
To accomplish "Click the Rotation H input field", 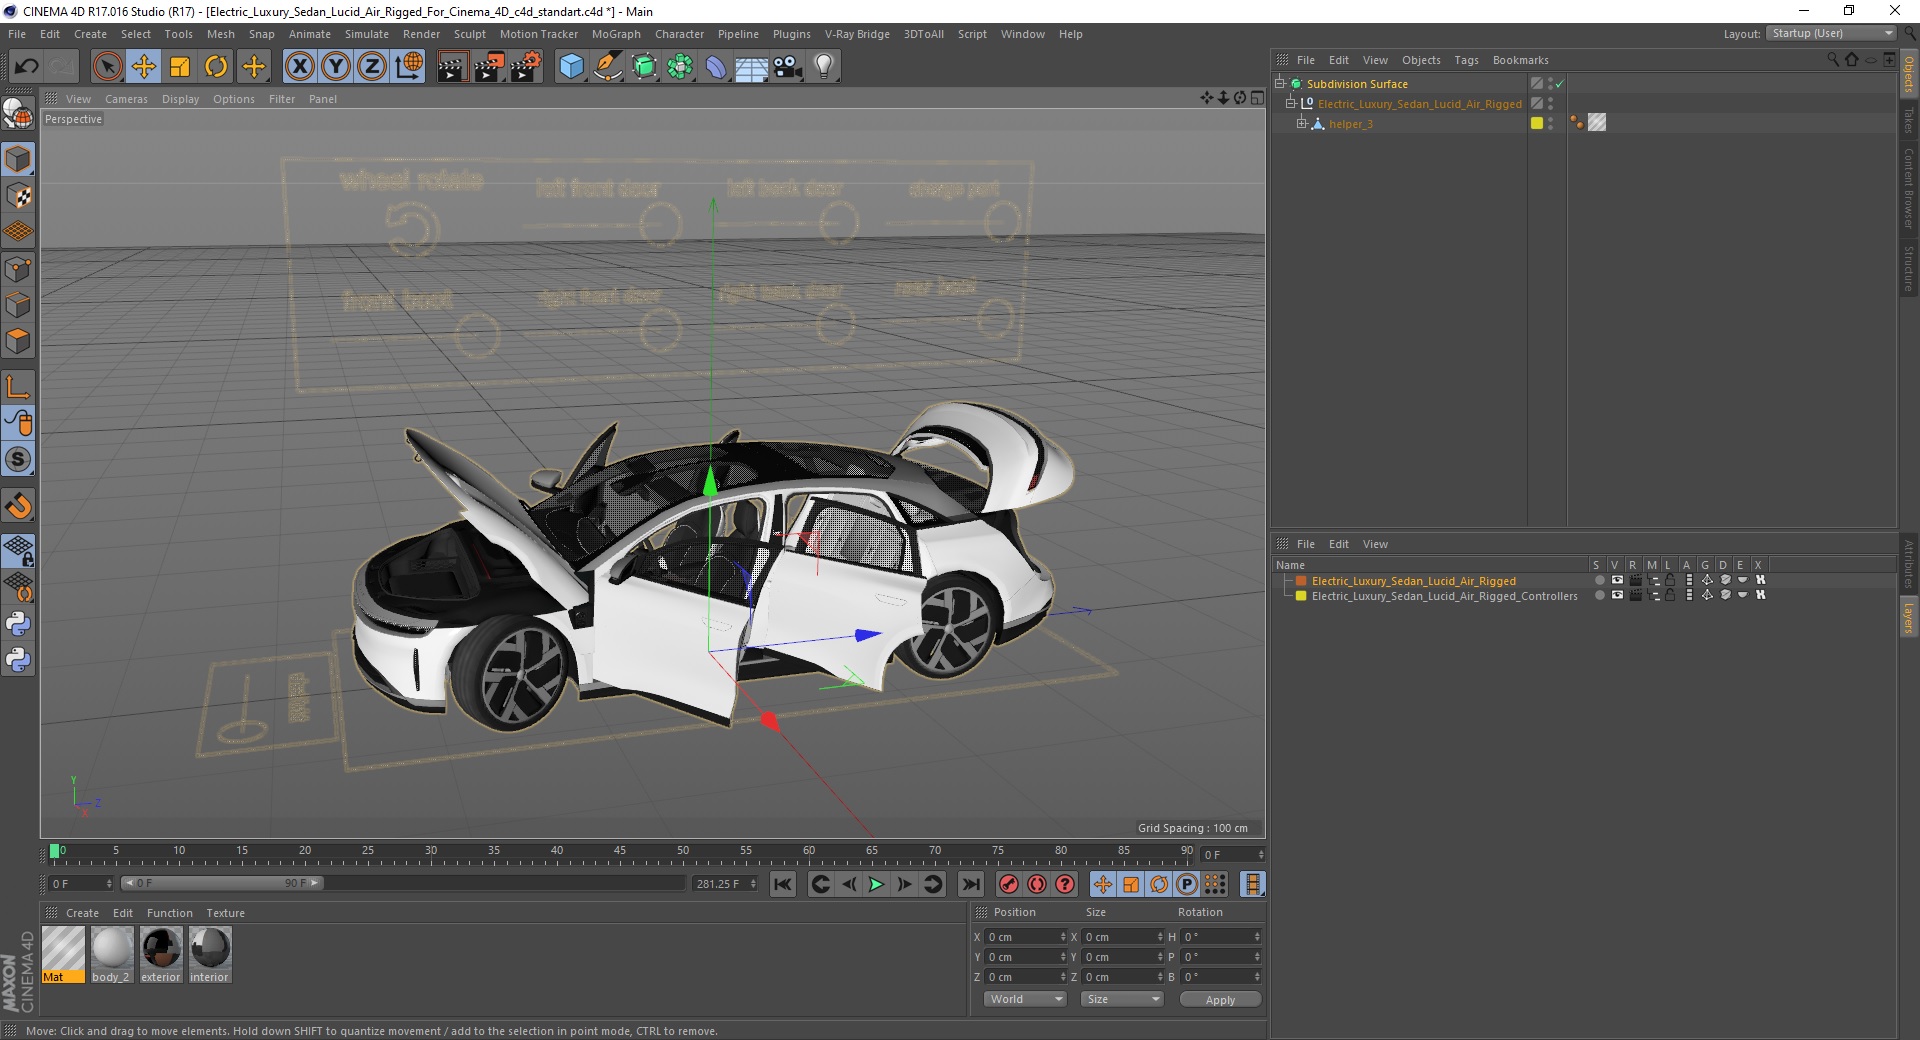I will tap(1221, 937).
